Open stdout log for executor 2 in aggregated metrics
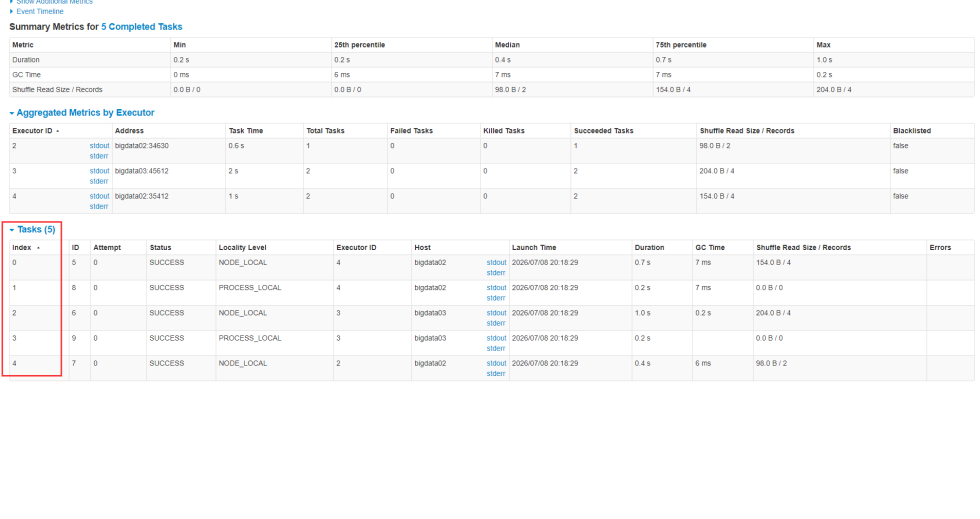The width and height of the screenshot is (980, 519). click(x=99, y=144)
